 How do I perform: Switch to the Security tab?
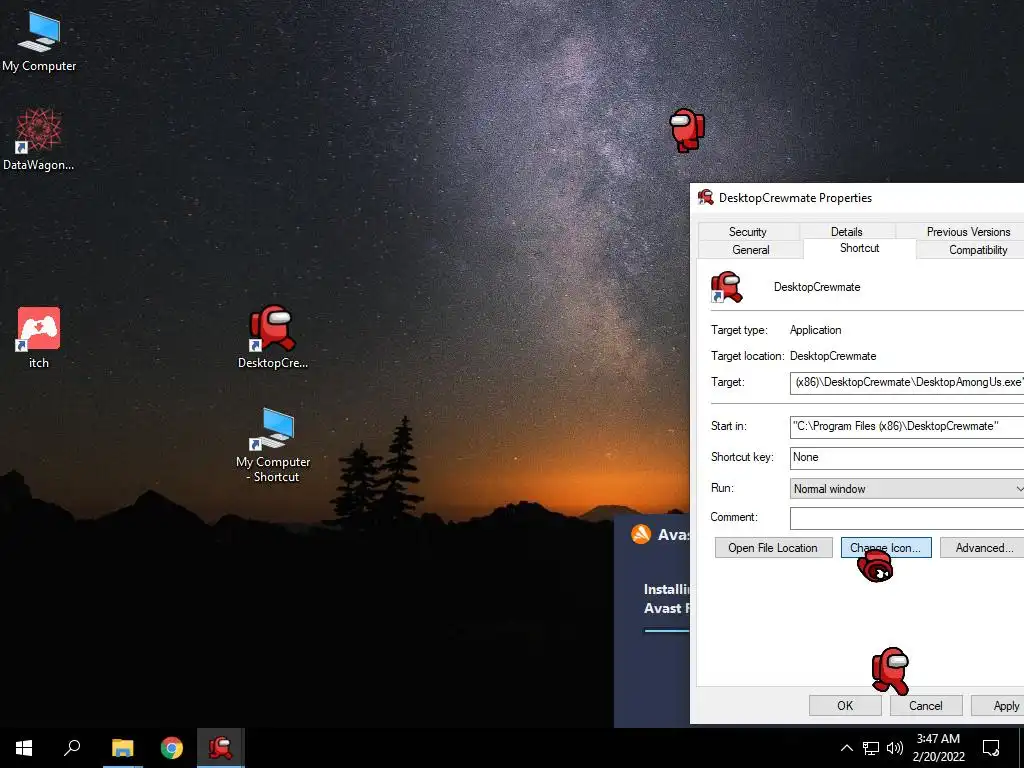[748, 232]
